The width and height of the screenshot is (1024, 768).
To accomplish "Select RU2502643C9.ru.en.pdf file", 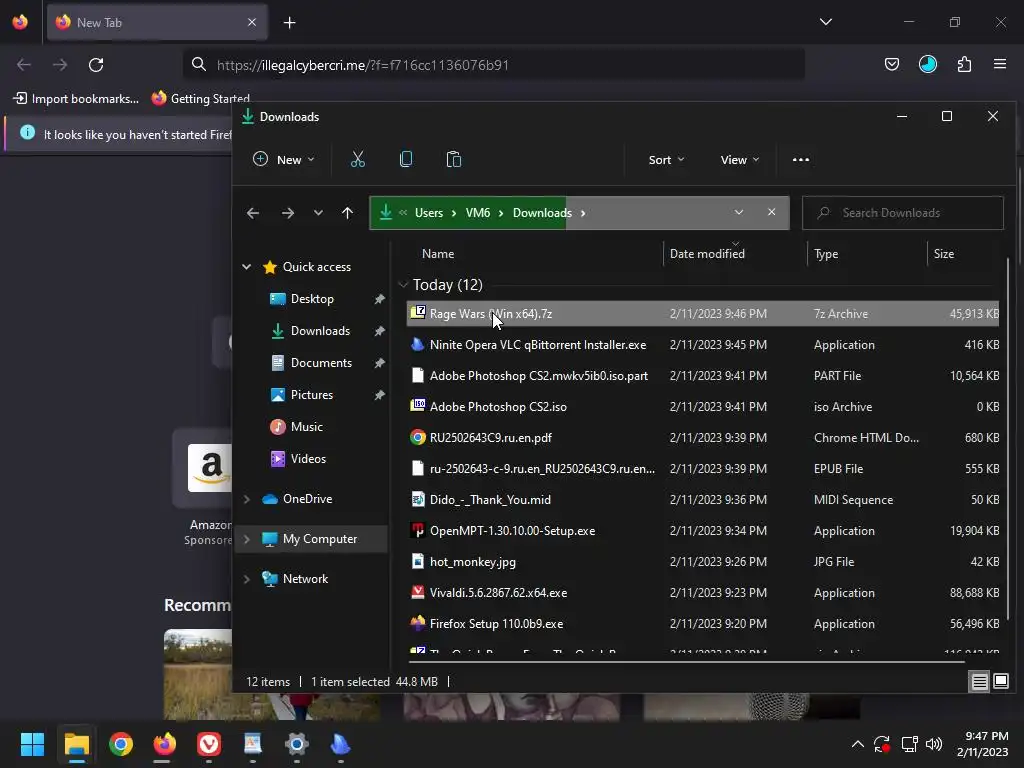I will (703, 438).
